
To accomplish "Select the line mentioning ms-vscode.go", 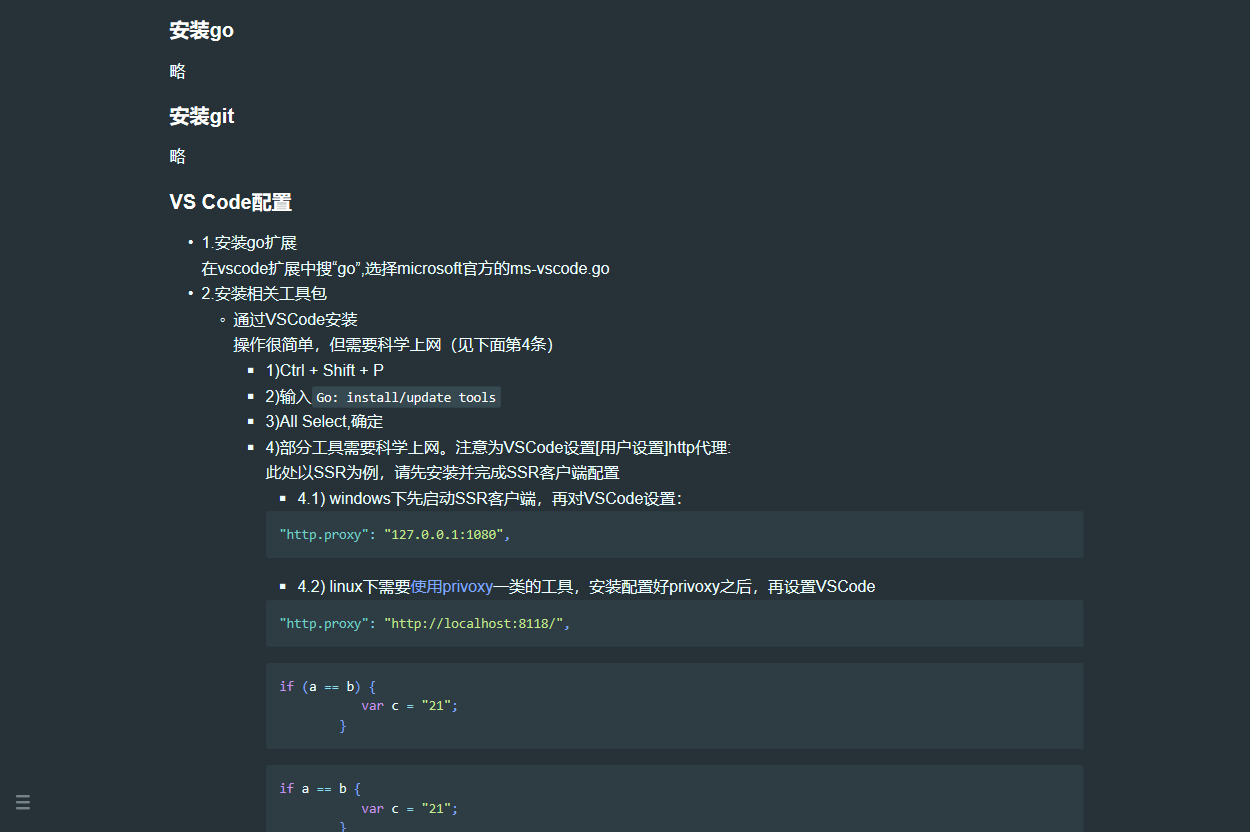I will (x=405, y=269).
